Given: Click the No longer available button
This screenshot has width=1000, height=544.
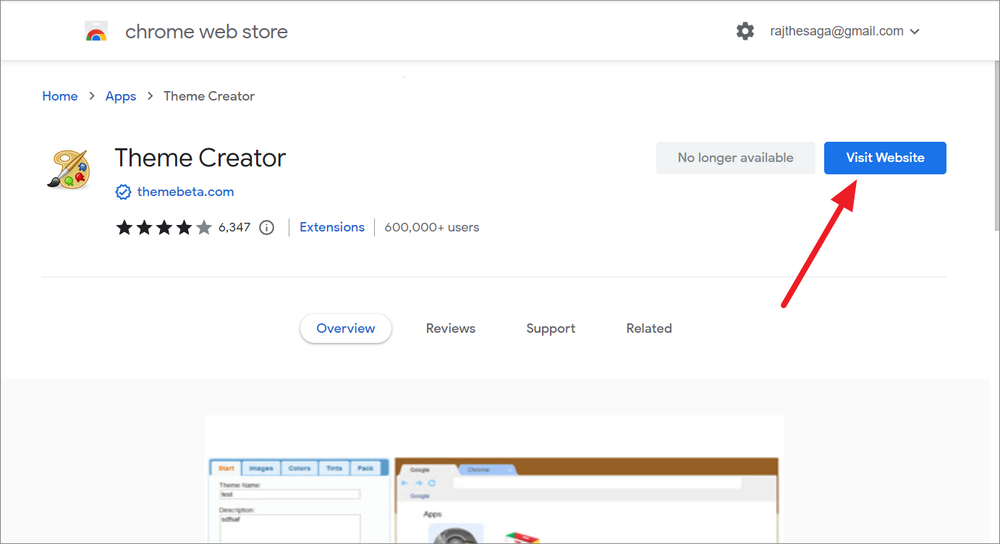Looking at the screenshot, I should pyautogui.click(x=735, y=158).
